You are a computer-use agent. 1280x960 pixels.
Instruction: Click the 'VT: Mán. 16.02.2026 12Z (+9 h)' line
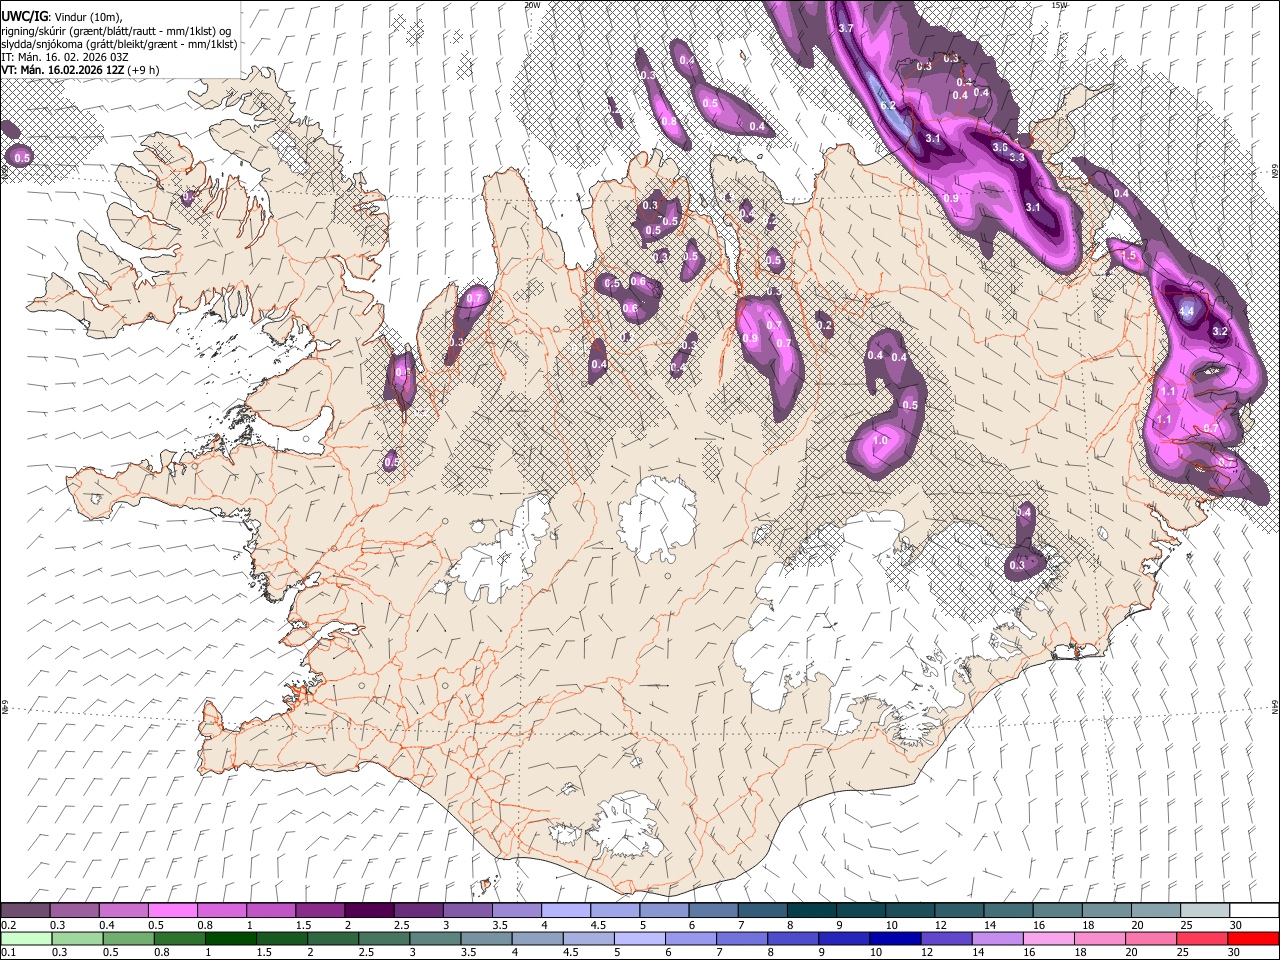pyautogui.click(x=80, y=70)
